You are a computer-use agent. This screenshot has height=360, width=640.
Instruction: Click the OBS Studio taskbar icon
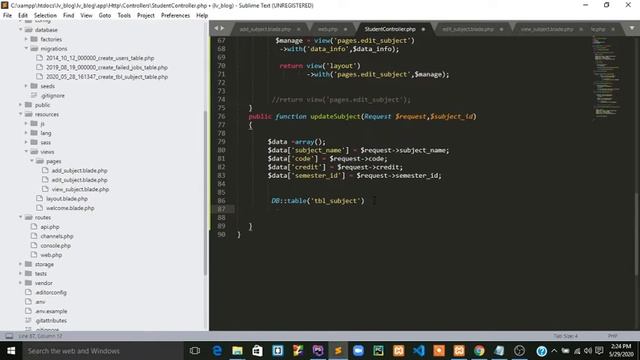pyautogui.click(x=519, y=351)
